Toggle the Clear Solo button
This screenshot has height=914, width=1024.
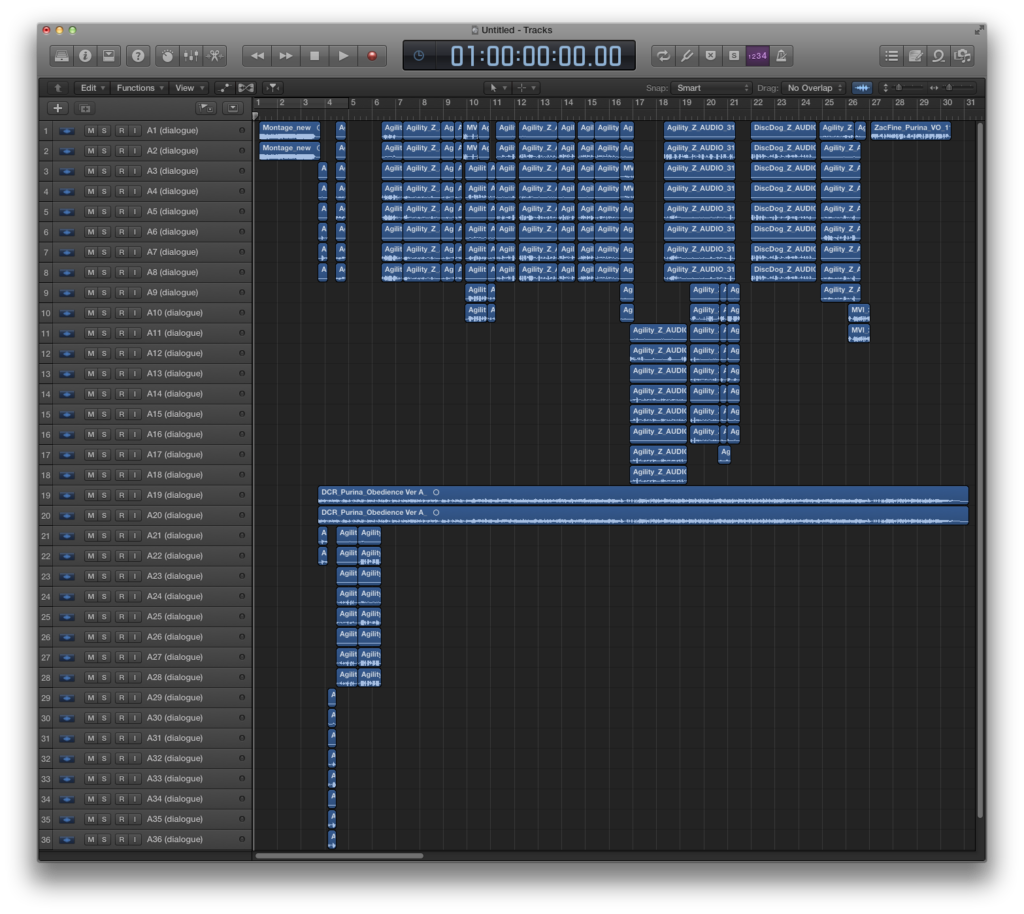(x=733, y=56)
